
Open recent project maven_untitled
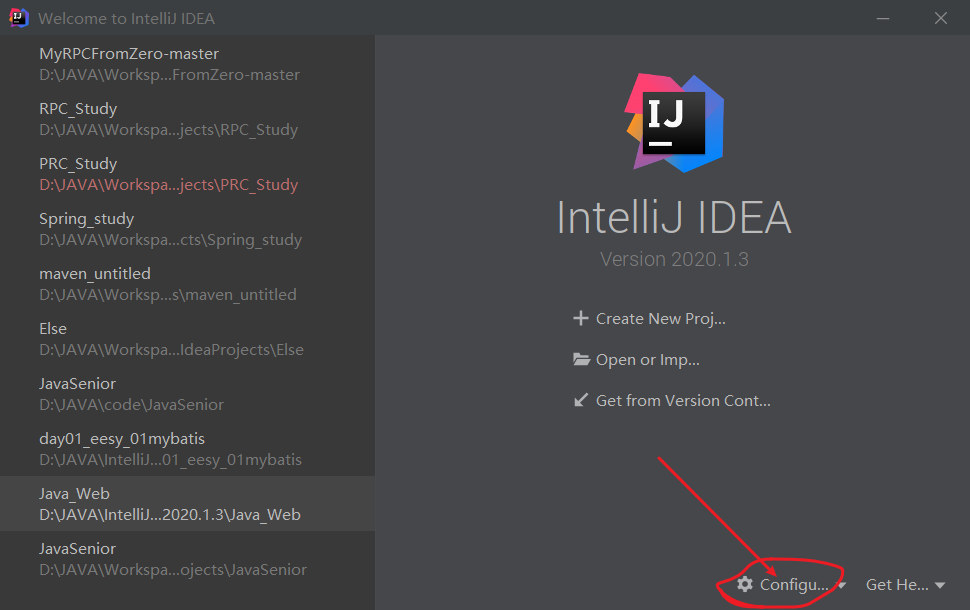click(187, 284)
